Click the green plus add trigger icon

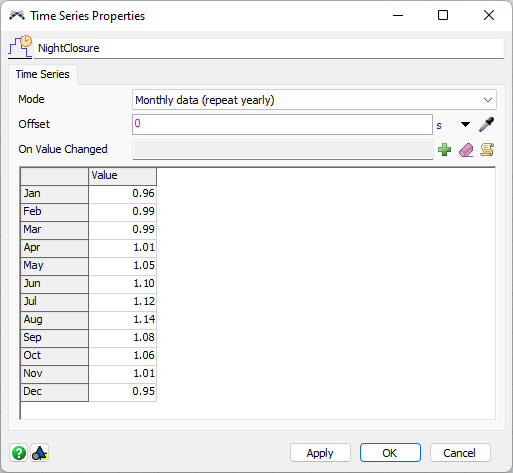point(444,150)
